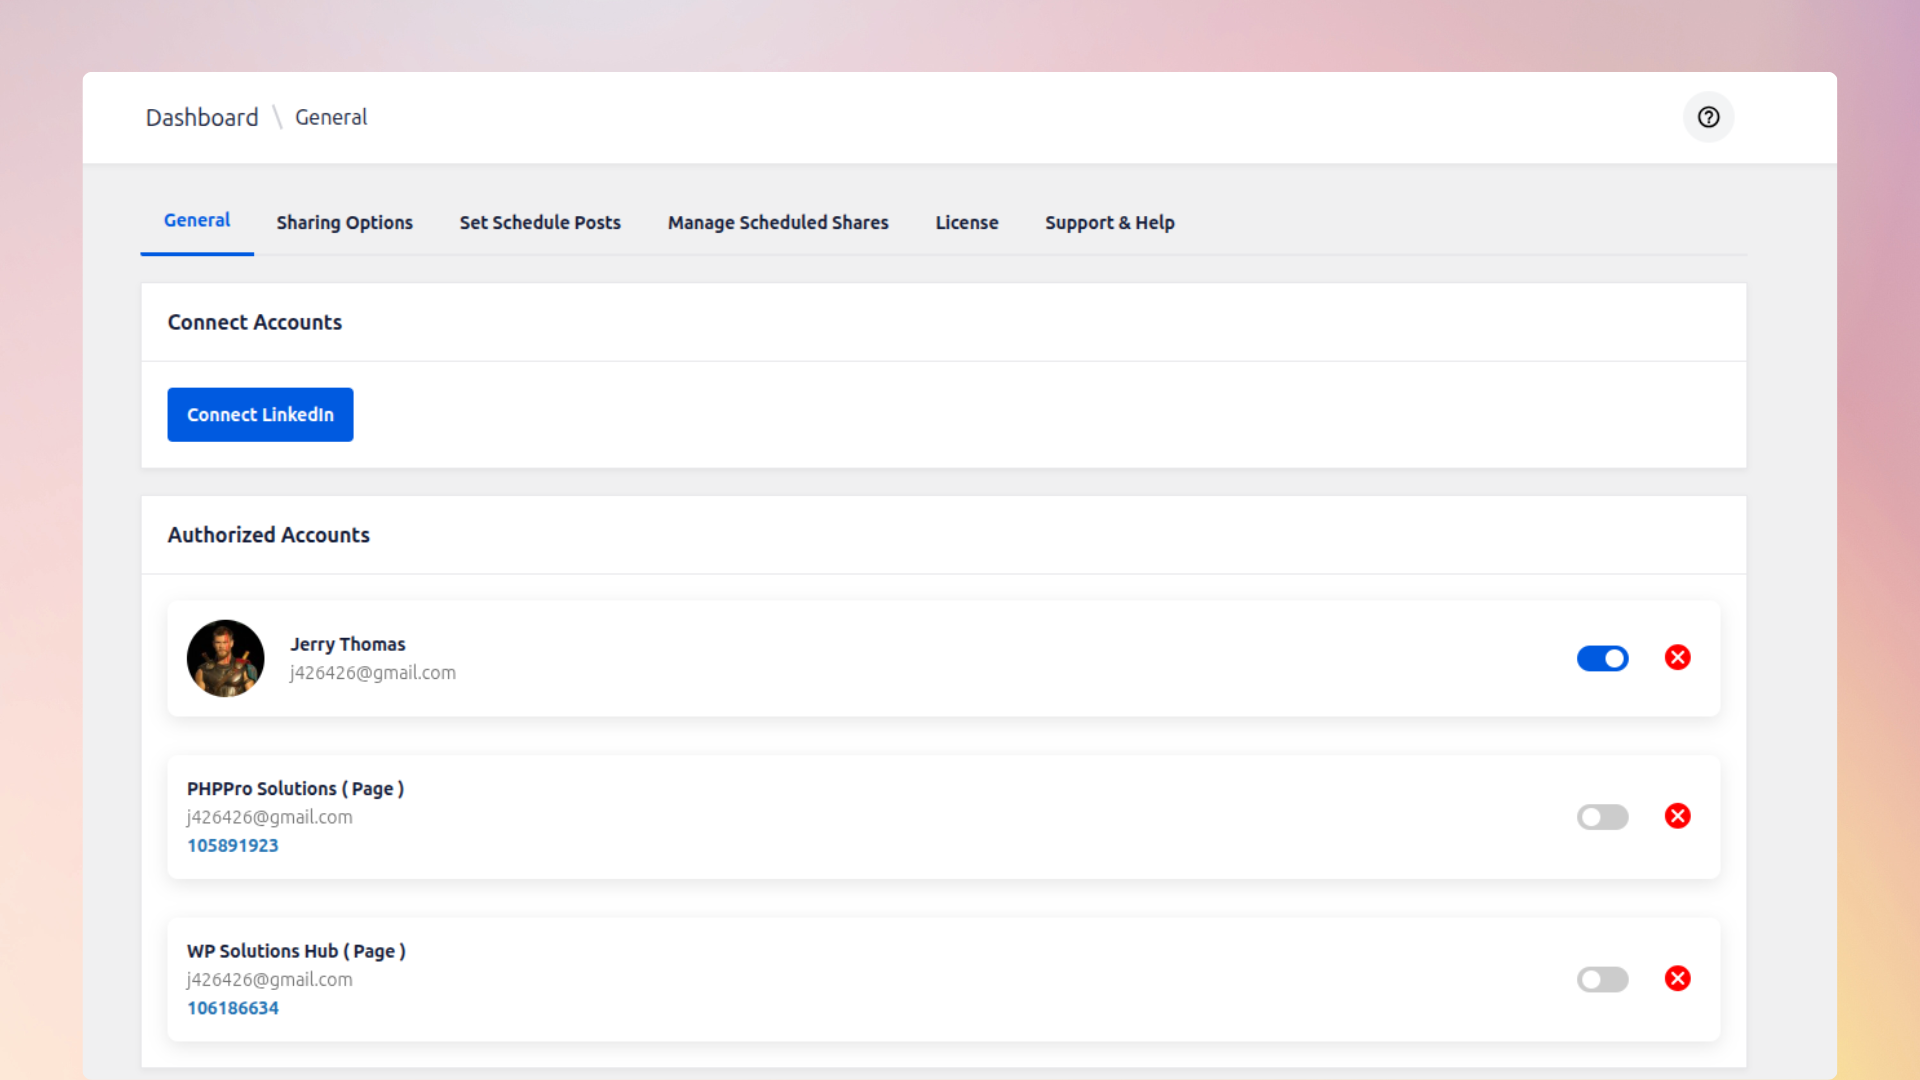
Task: Click Jerry Thomas profile avatar
Action: coord(225,658)
